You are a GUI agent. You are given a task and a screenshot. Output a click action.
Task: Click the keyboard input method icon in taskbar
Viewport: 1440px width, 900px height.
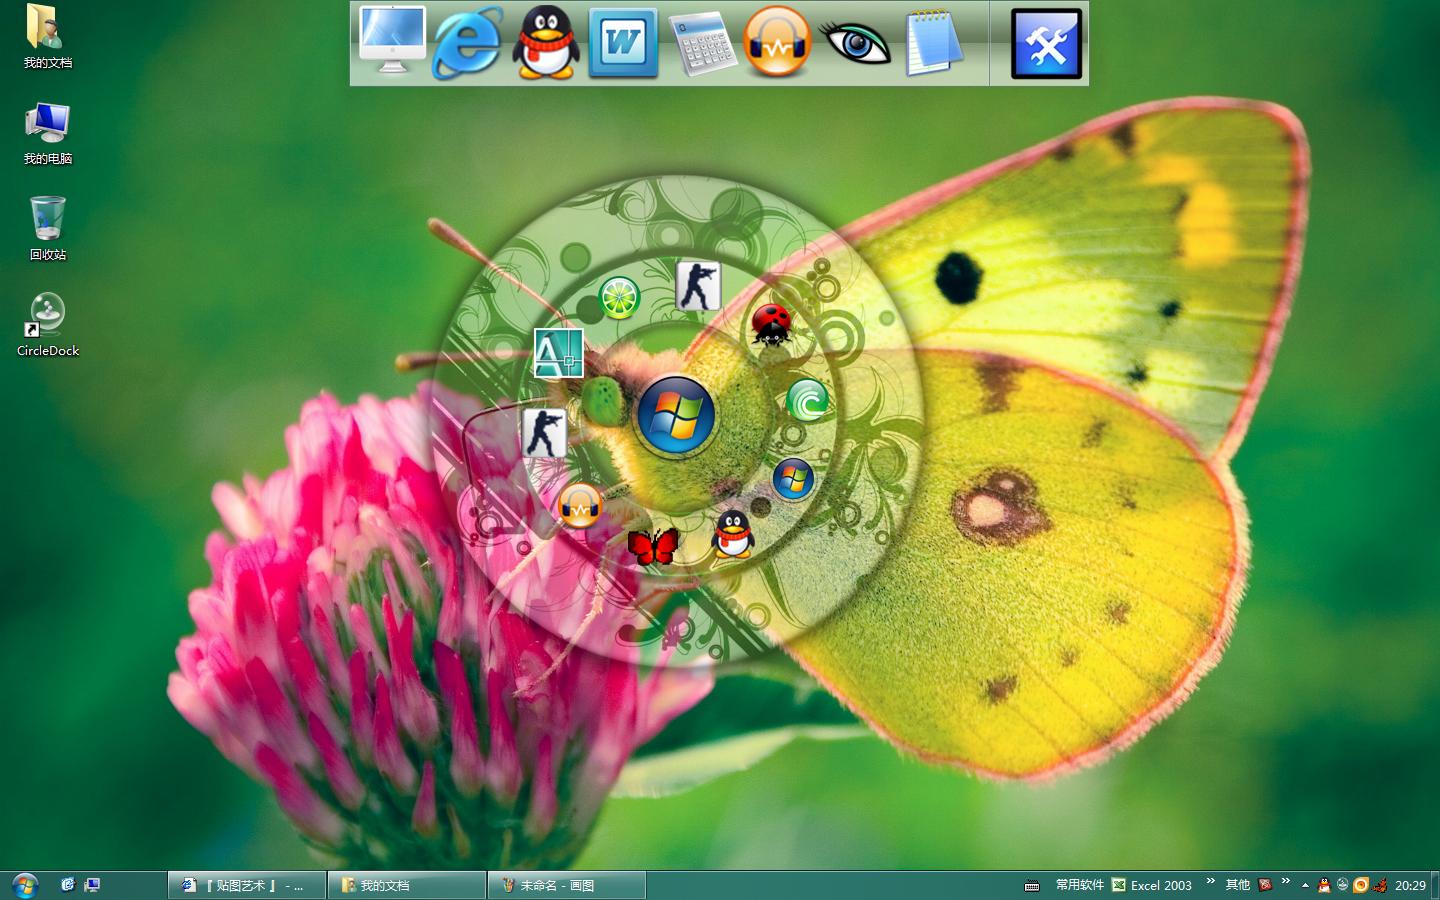tap(1032, 886)
